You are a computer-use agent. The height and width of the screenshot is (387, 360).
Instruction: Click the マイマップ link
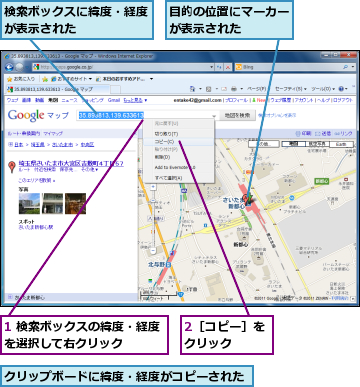tap(53, 134)
